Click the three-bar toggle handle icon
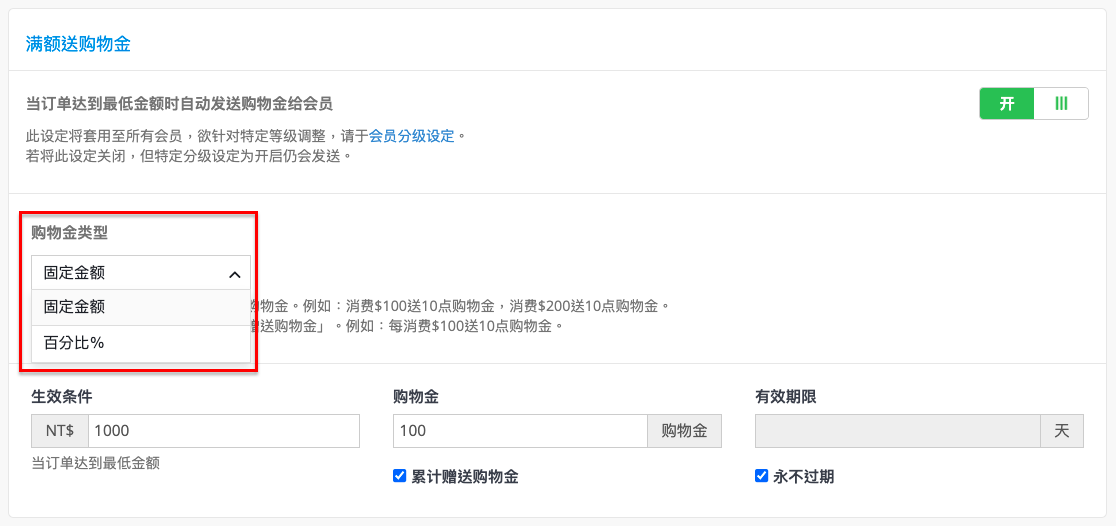The image size is (1116, 526). pyautogui.click(x=1061, y=103)
